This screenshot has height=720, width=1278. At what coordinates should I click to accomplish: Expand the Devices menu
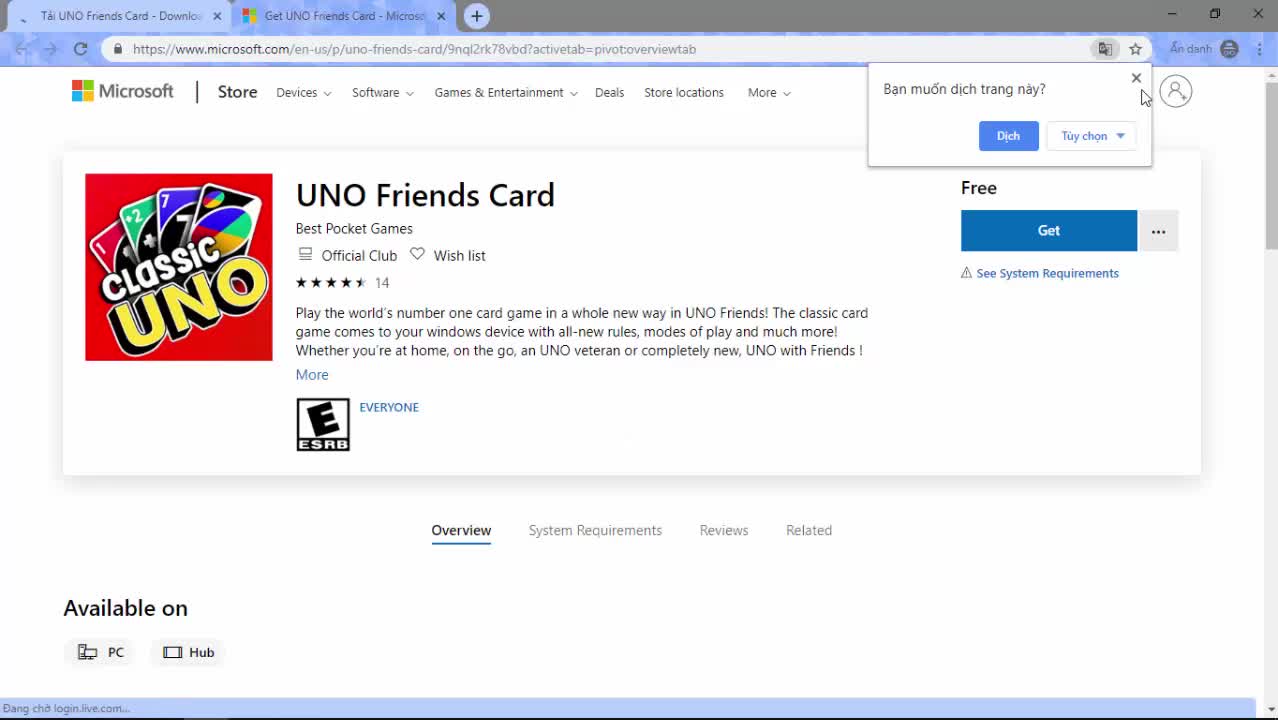(x=303, y=92)
